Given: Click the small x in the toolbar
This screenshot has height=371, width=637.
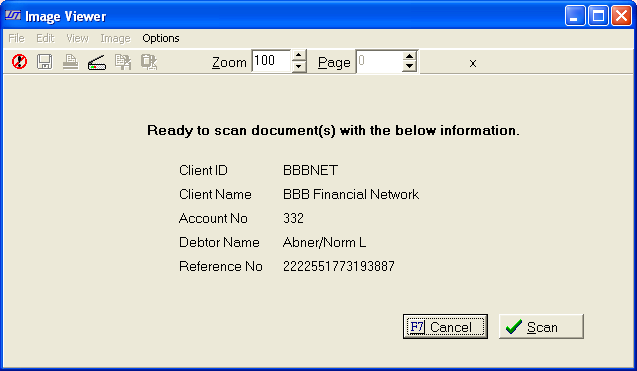Looking at the screenshot, I should 472,63.
